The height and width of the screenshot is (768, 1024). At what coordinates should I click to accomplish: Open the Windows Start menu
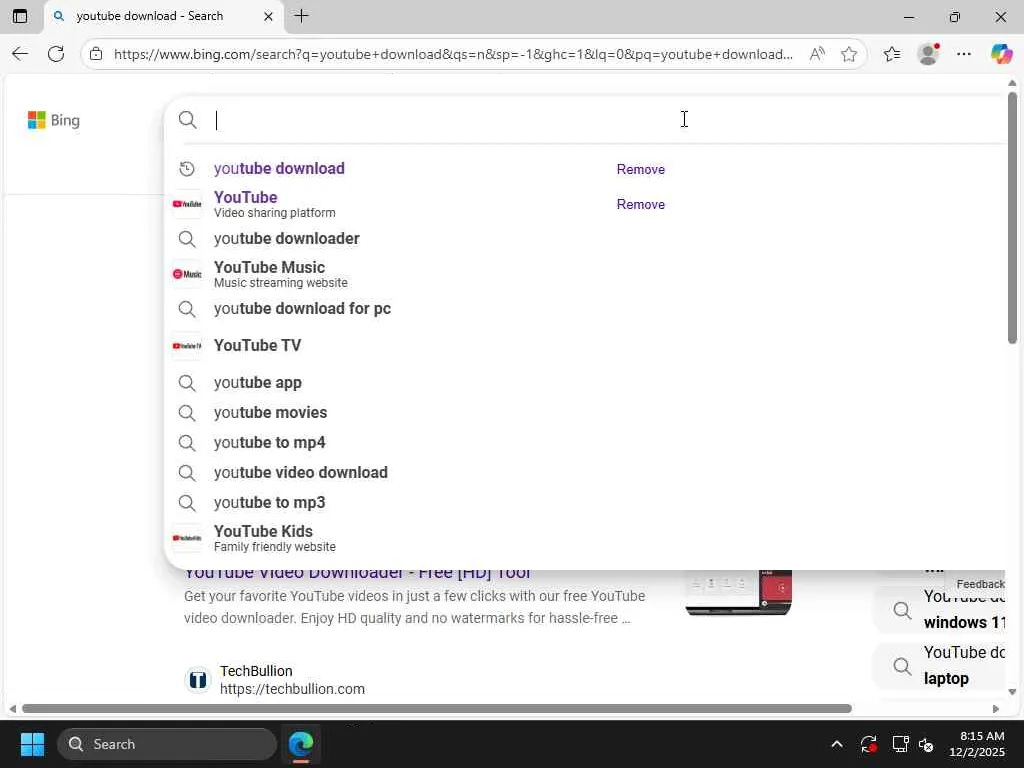click(x=32, y=744)
